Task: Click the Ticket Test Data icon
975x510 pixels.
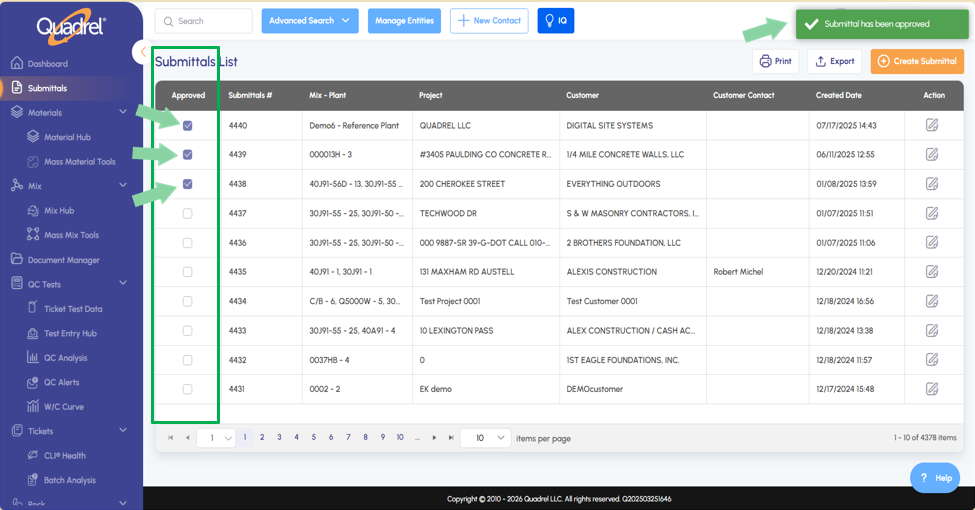Action: 33,308
